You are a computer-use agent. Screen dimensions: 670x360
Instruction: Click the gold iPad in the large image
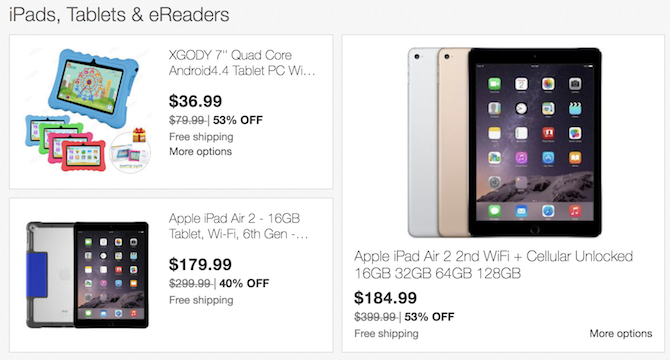[x=454, y=143]
